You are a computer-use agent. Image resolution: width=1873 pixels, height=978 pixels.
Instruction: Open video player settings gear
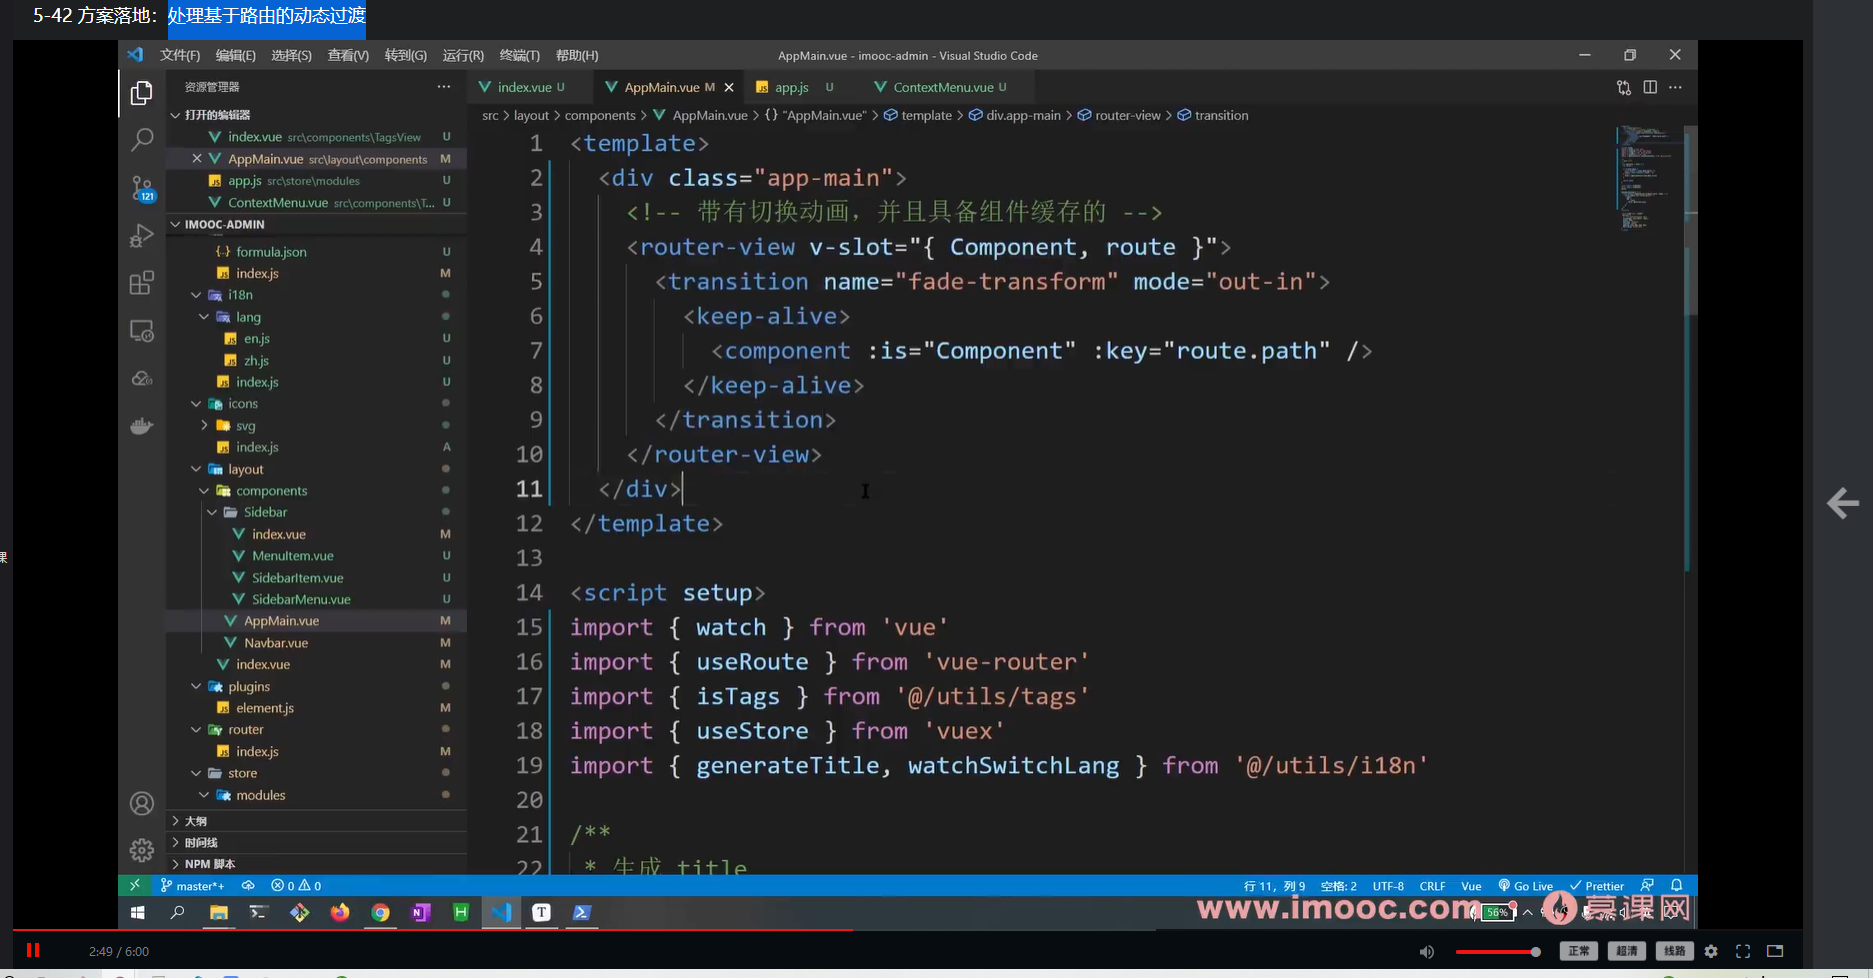[1711, 951]
